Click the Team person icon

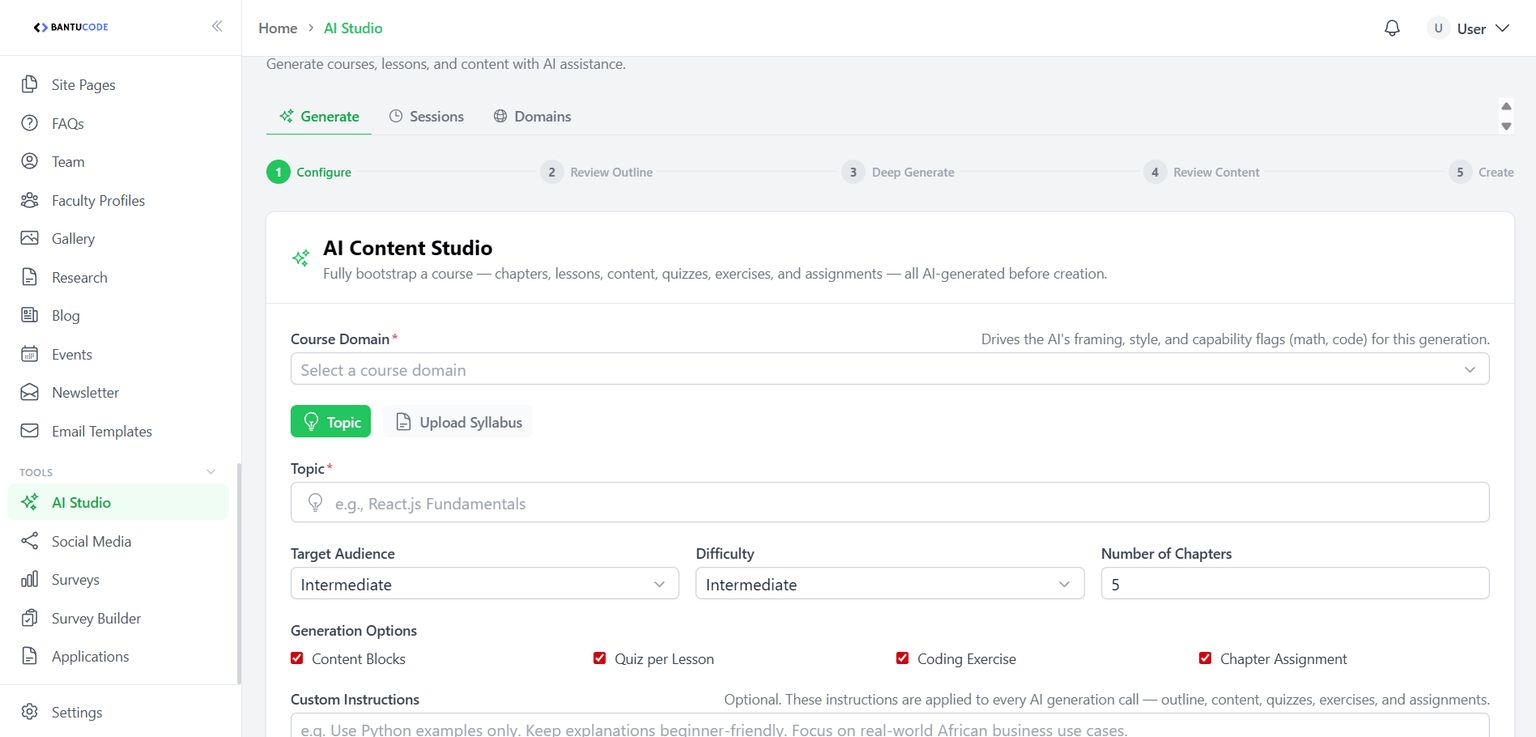click(x=30, y=161)
